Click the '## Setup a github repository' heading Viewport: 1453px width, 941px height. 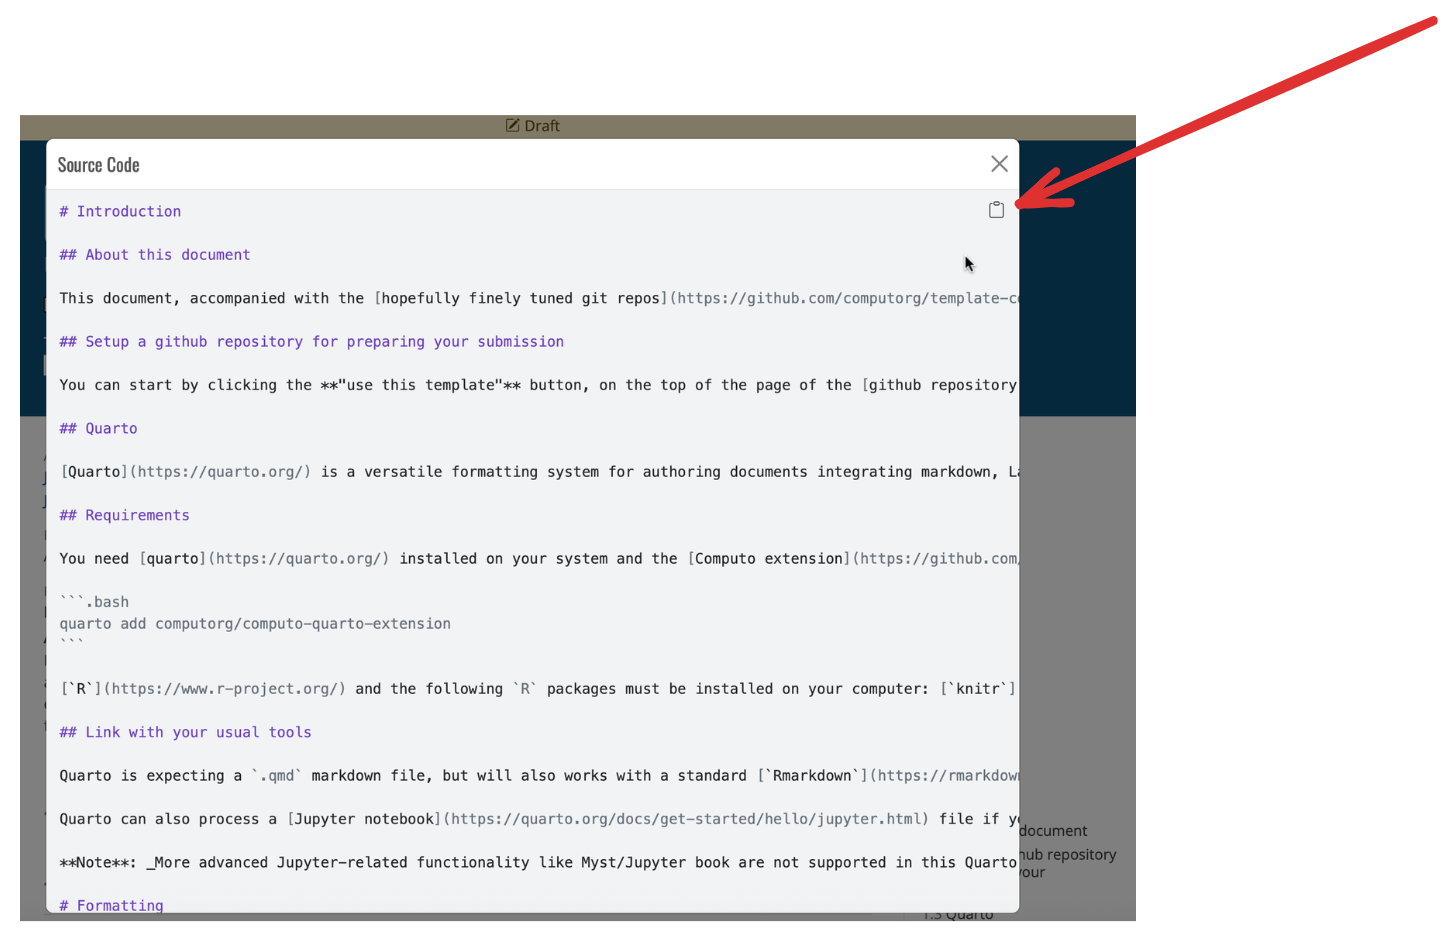click(x=312, y=342)
